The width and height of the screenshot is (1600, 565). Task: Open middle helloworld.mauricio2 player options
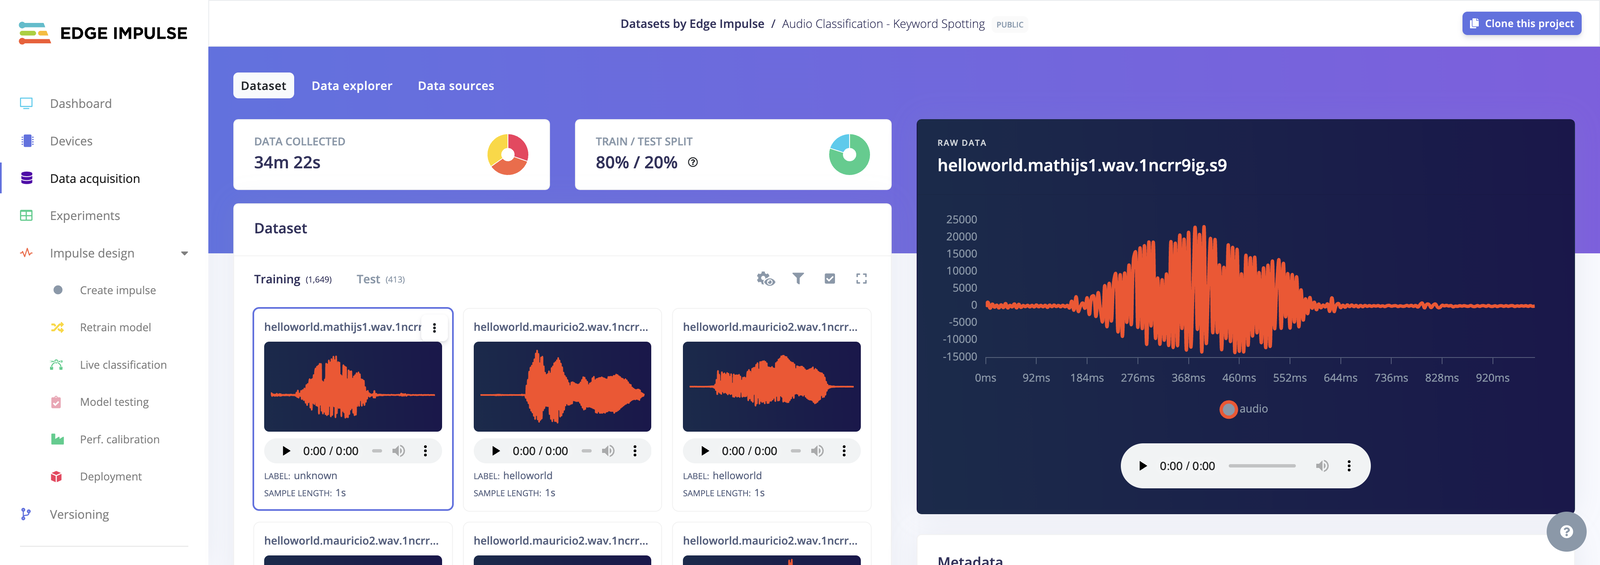click(635, 451)
